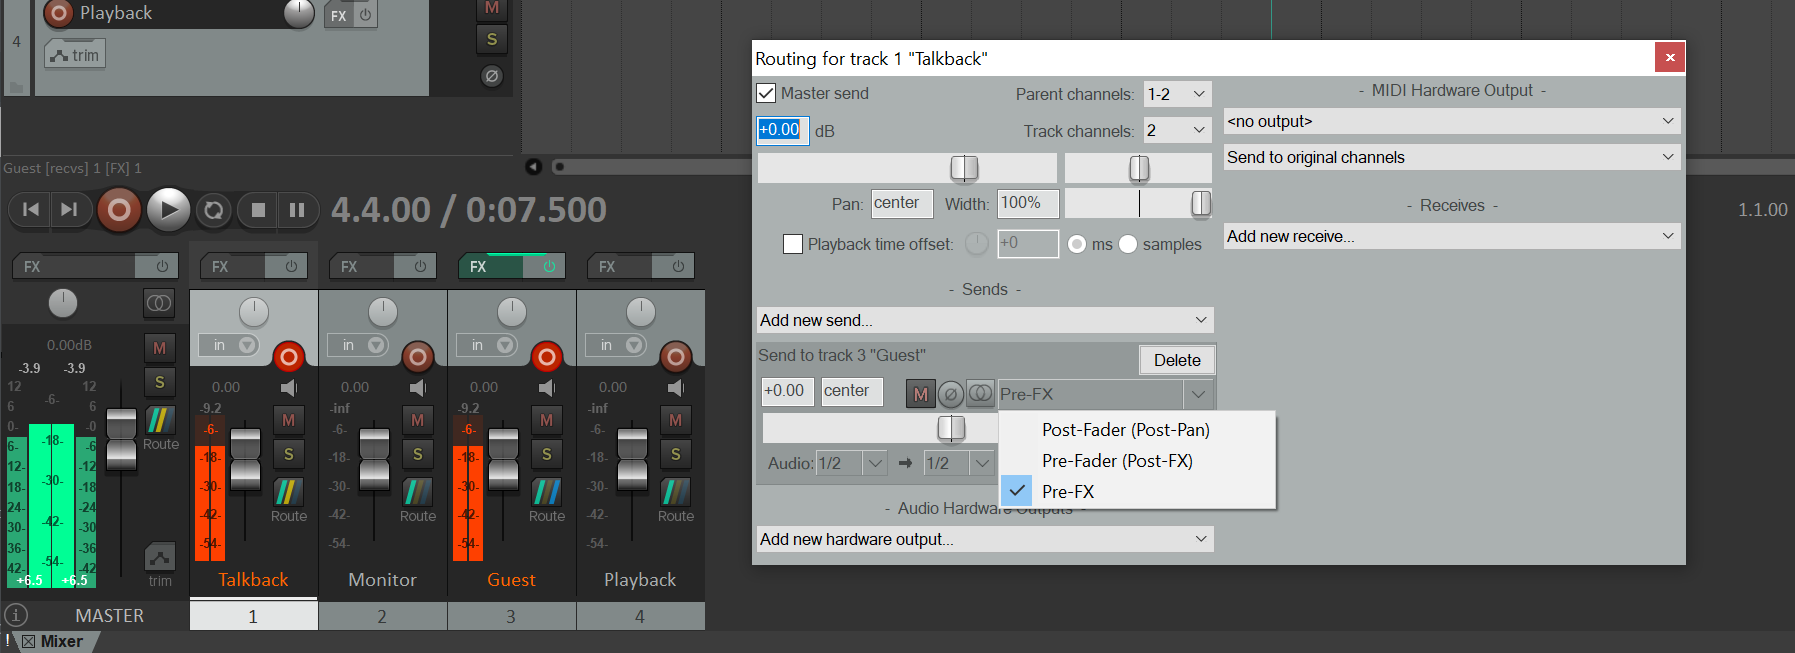Screen dimensions: 1795x653
Task: Open the Add new send dropdown
Action: pyautogui.click(x=984, y=320)
